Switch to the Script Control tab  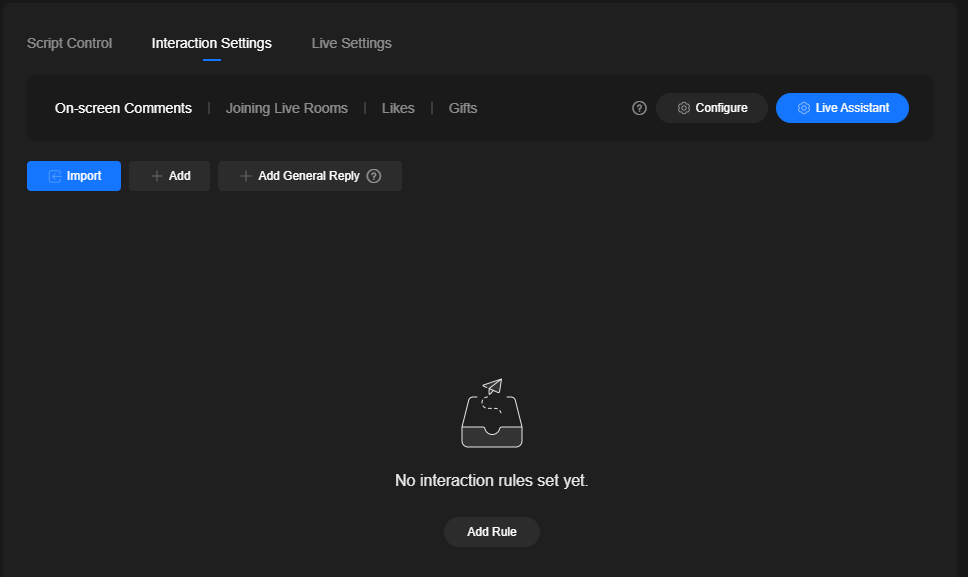tap(69, 43)
